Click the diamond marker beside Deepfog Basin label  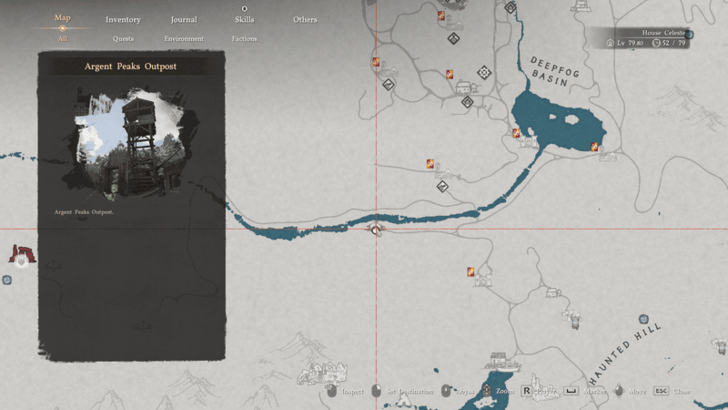point(485,72)
